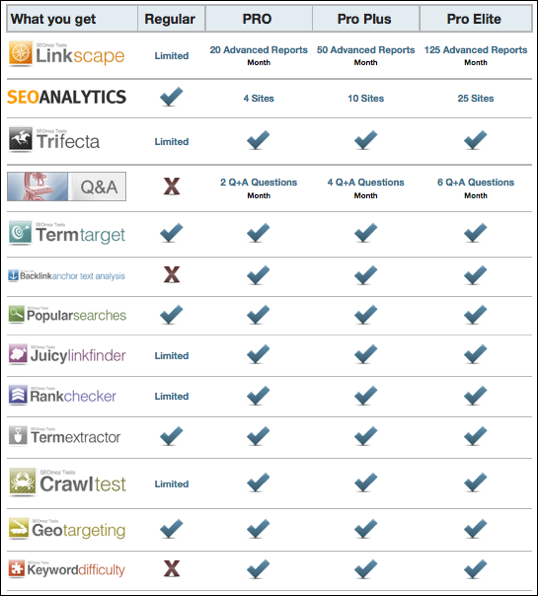Click the Popularsearches magnifier icon
Image resolution: width=538 pixels, height=596 pixels.
pyautogui.click(x=17, y=314)
